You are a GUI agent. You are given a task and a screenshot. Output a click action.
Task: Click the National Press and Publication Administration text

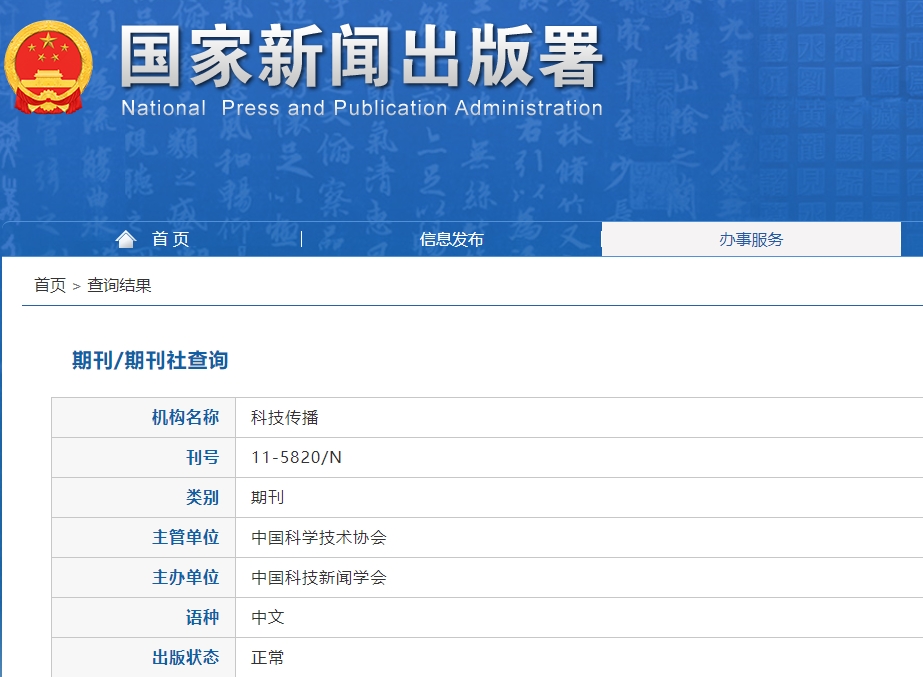[x=361, y=108]
